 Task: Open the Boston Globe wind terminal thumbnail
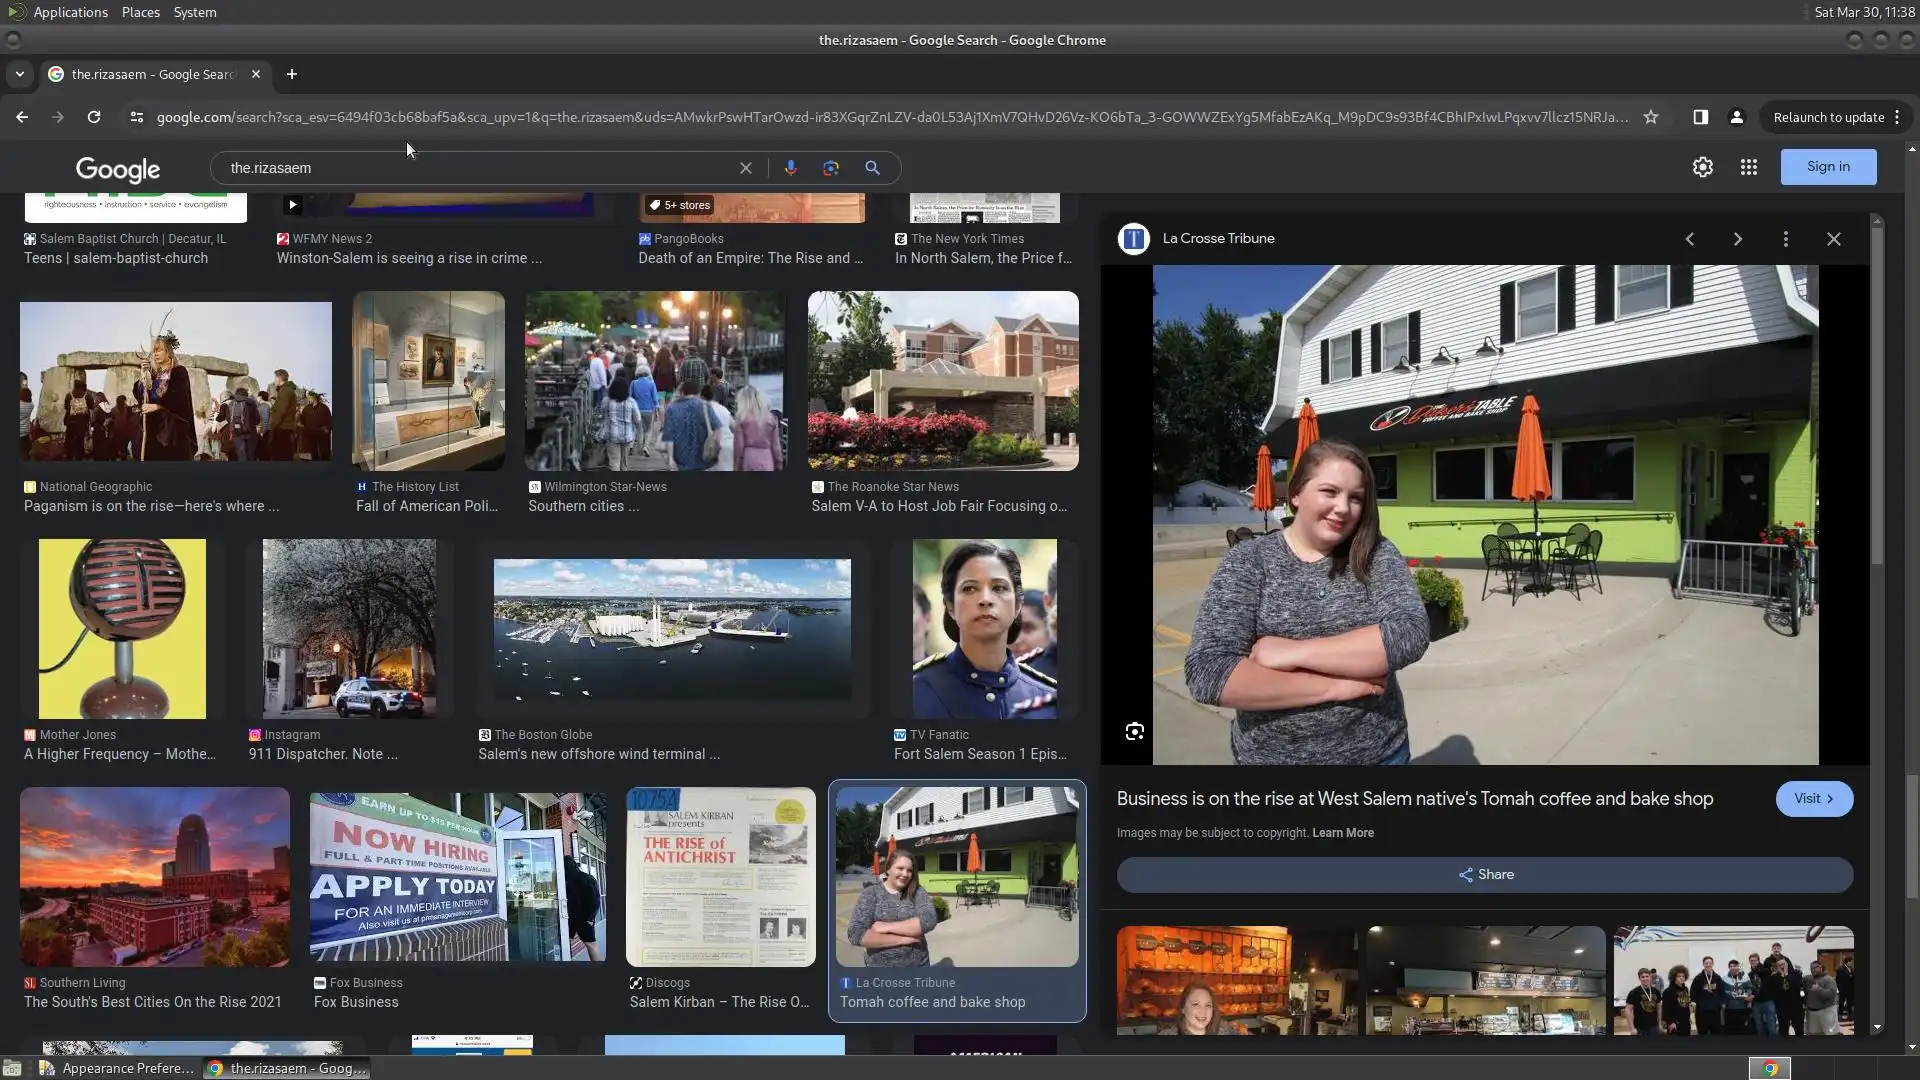click(x=672, y=630)
